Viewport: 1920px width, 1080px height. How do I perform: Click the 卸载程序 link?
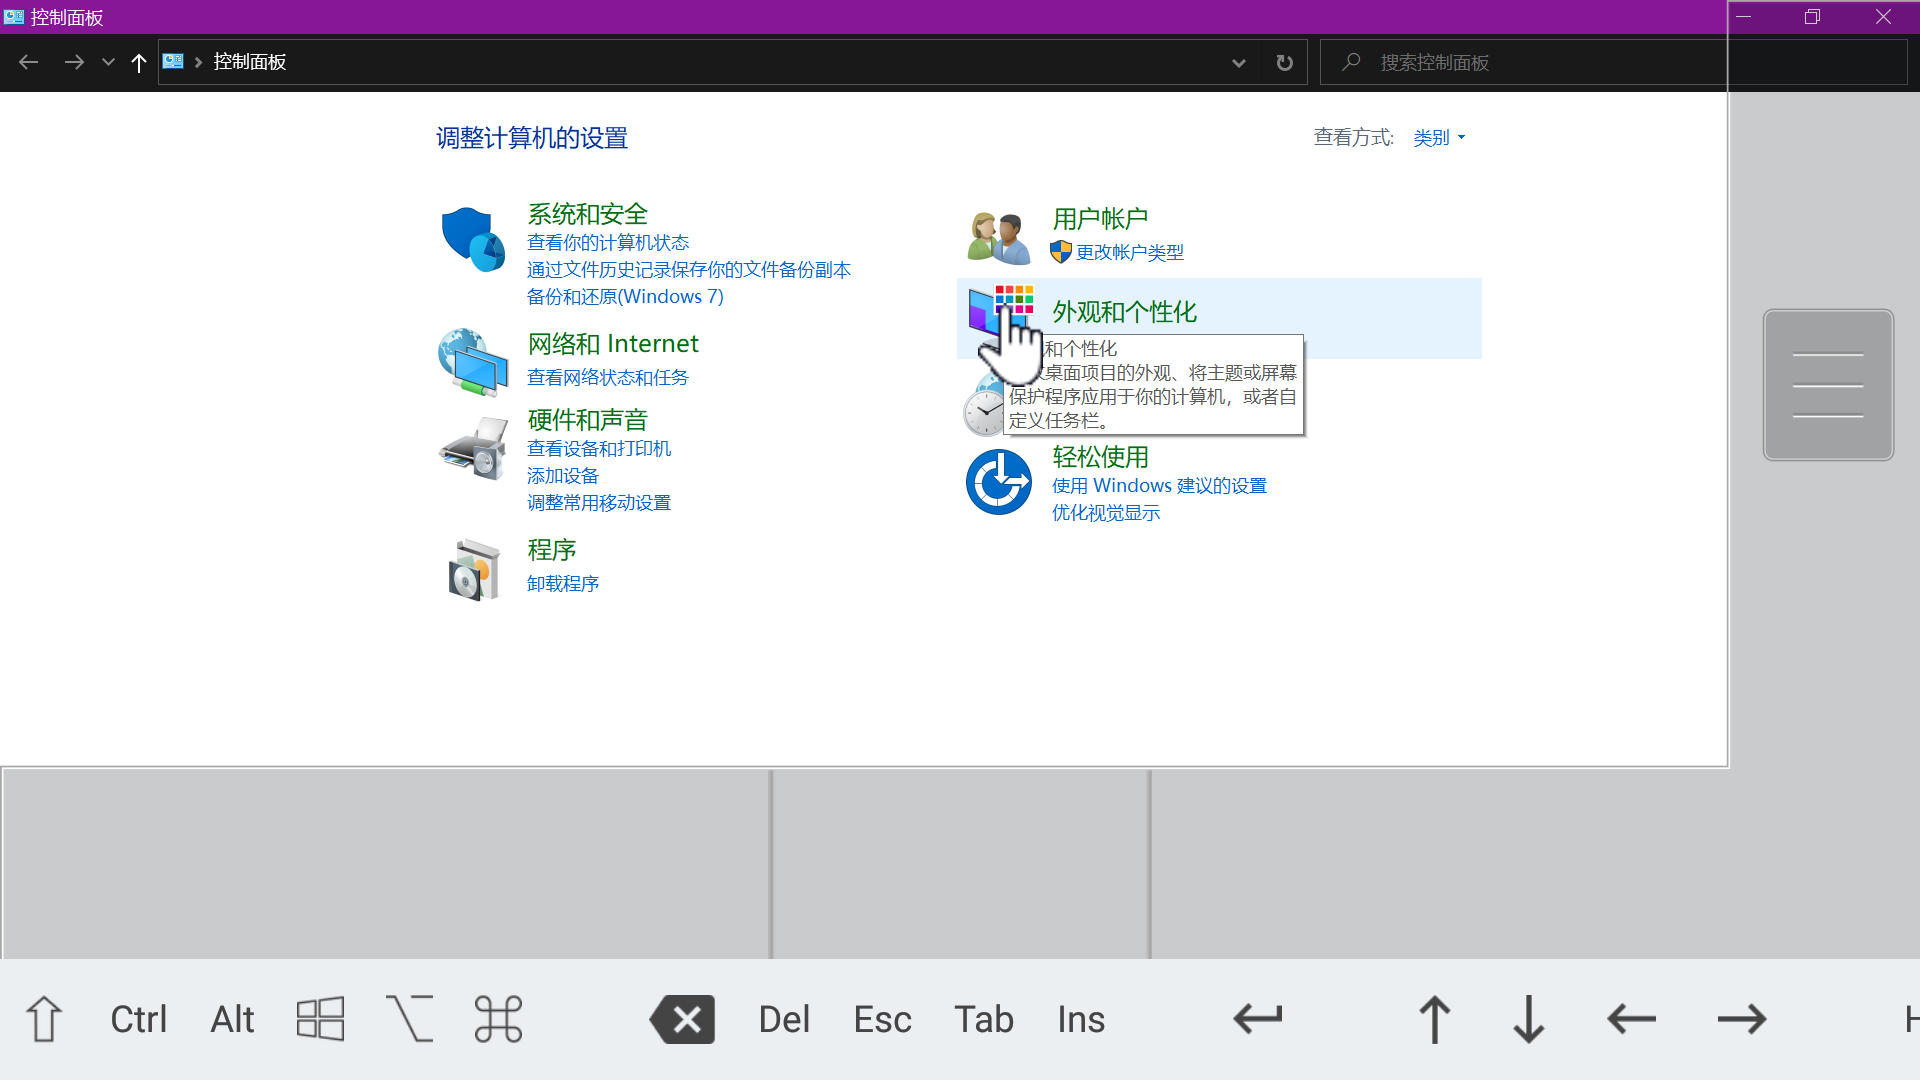tap(563, 584)
